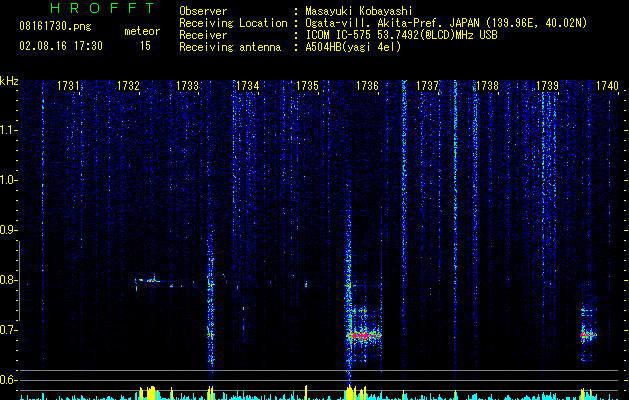Click the meteor count 15

pyautogui.click(x=145, y=46)
